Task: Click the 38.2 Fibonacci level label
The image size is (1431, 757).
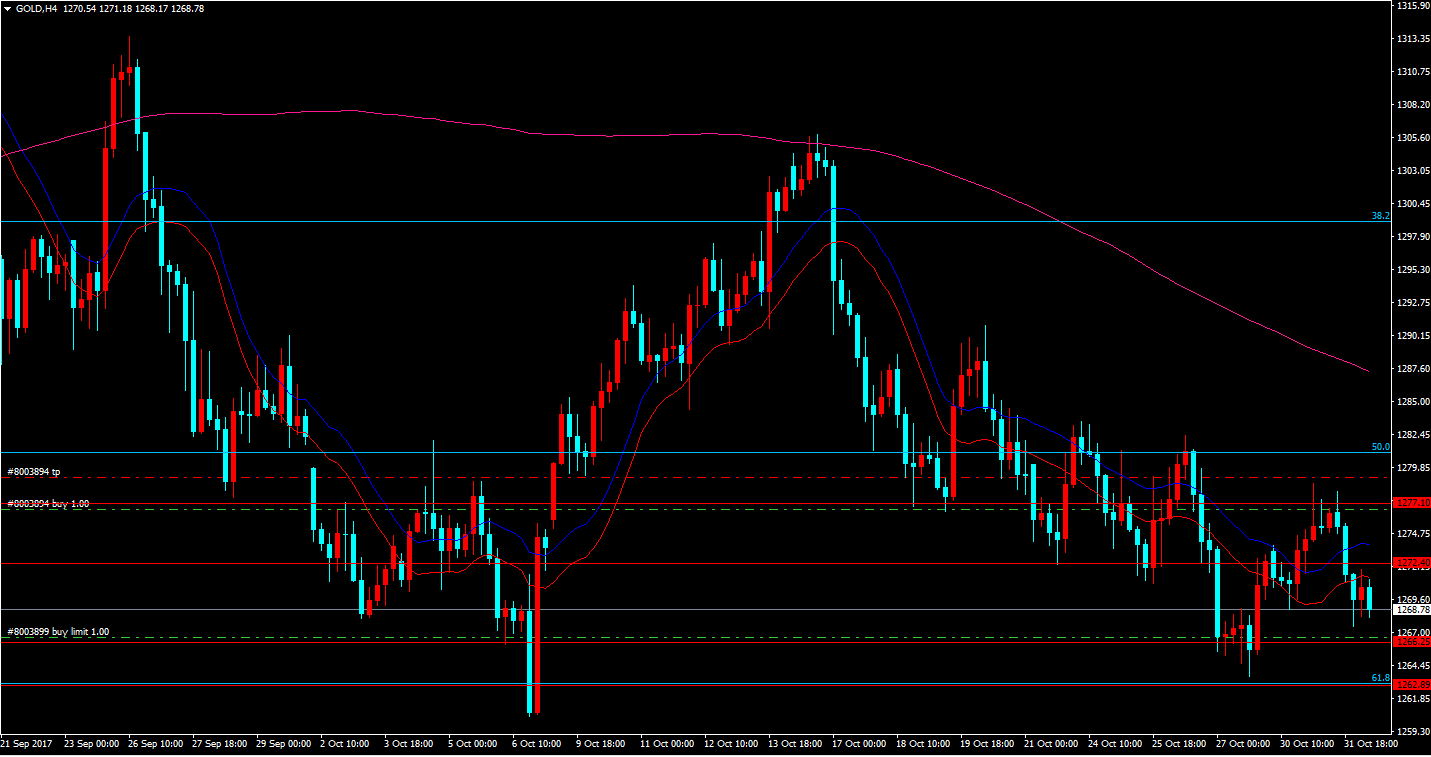Action: pyautogui.click(x=1380, y=215)
